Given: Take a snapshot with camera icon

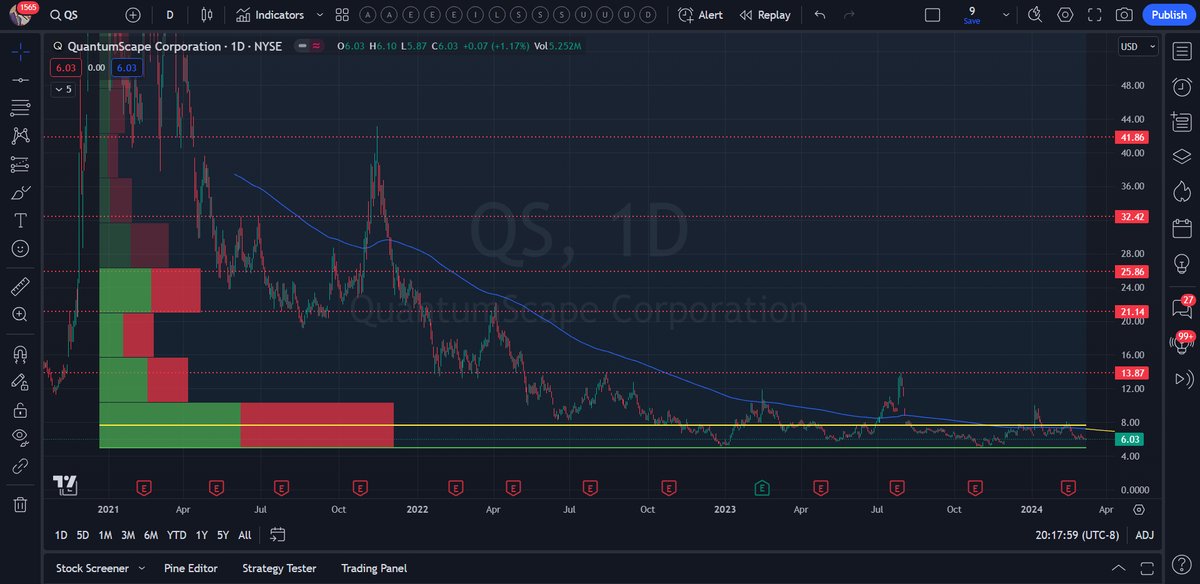Looking at the screenshot, I should point(1124,15).
